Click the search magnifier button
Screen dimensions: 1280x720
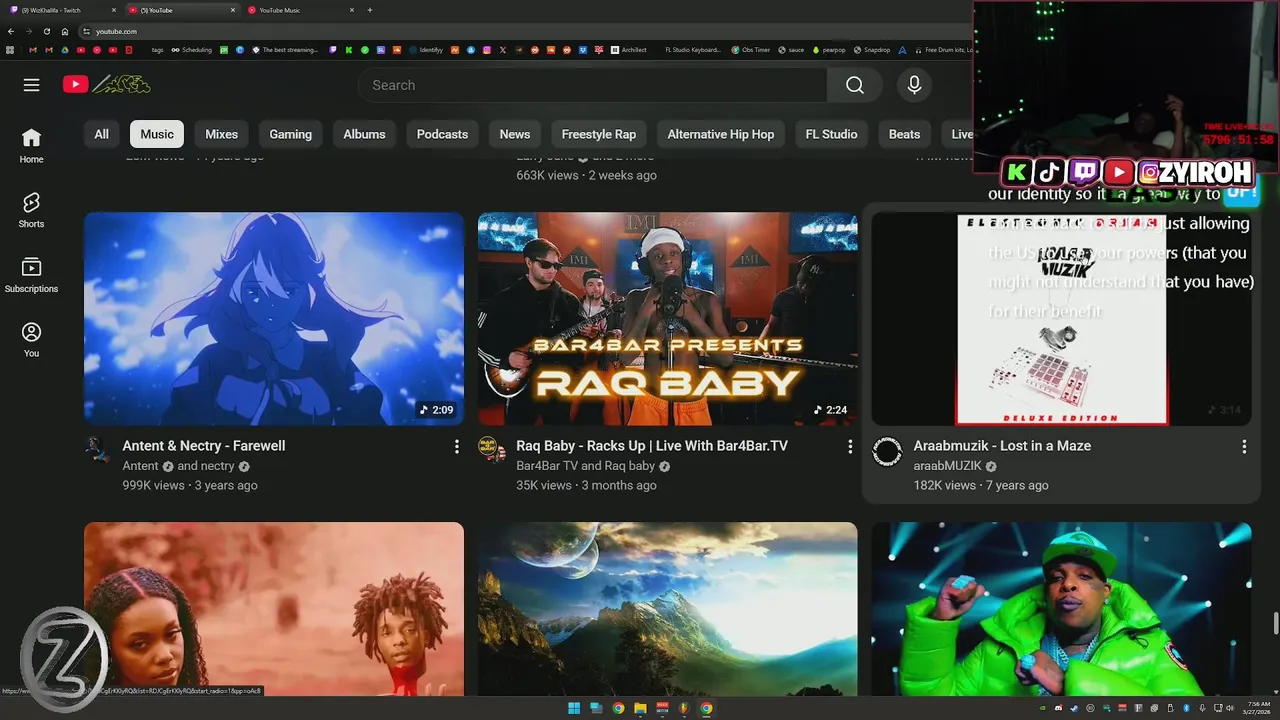855,85
